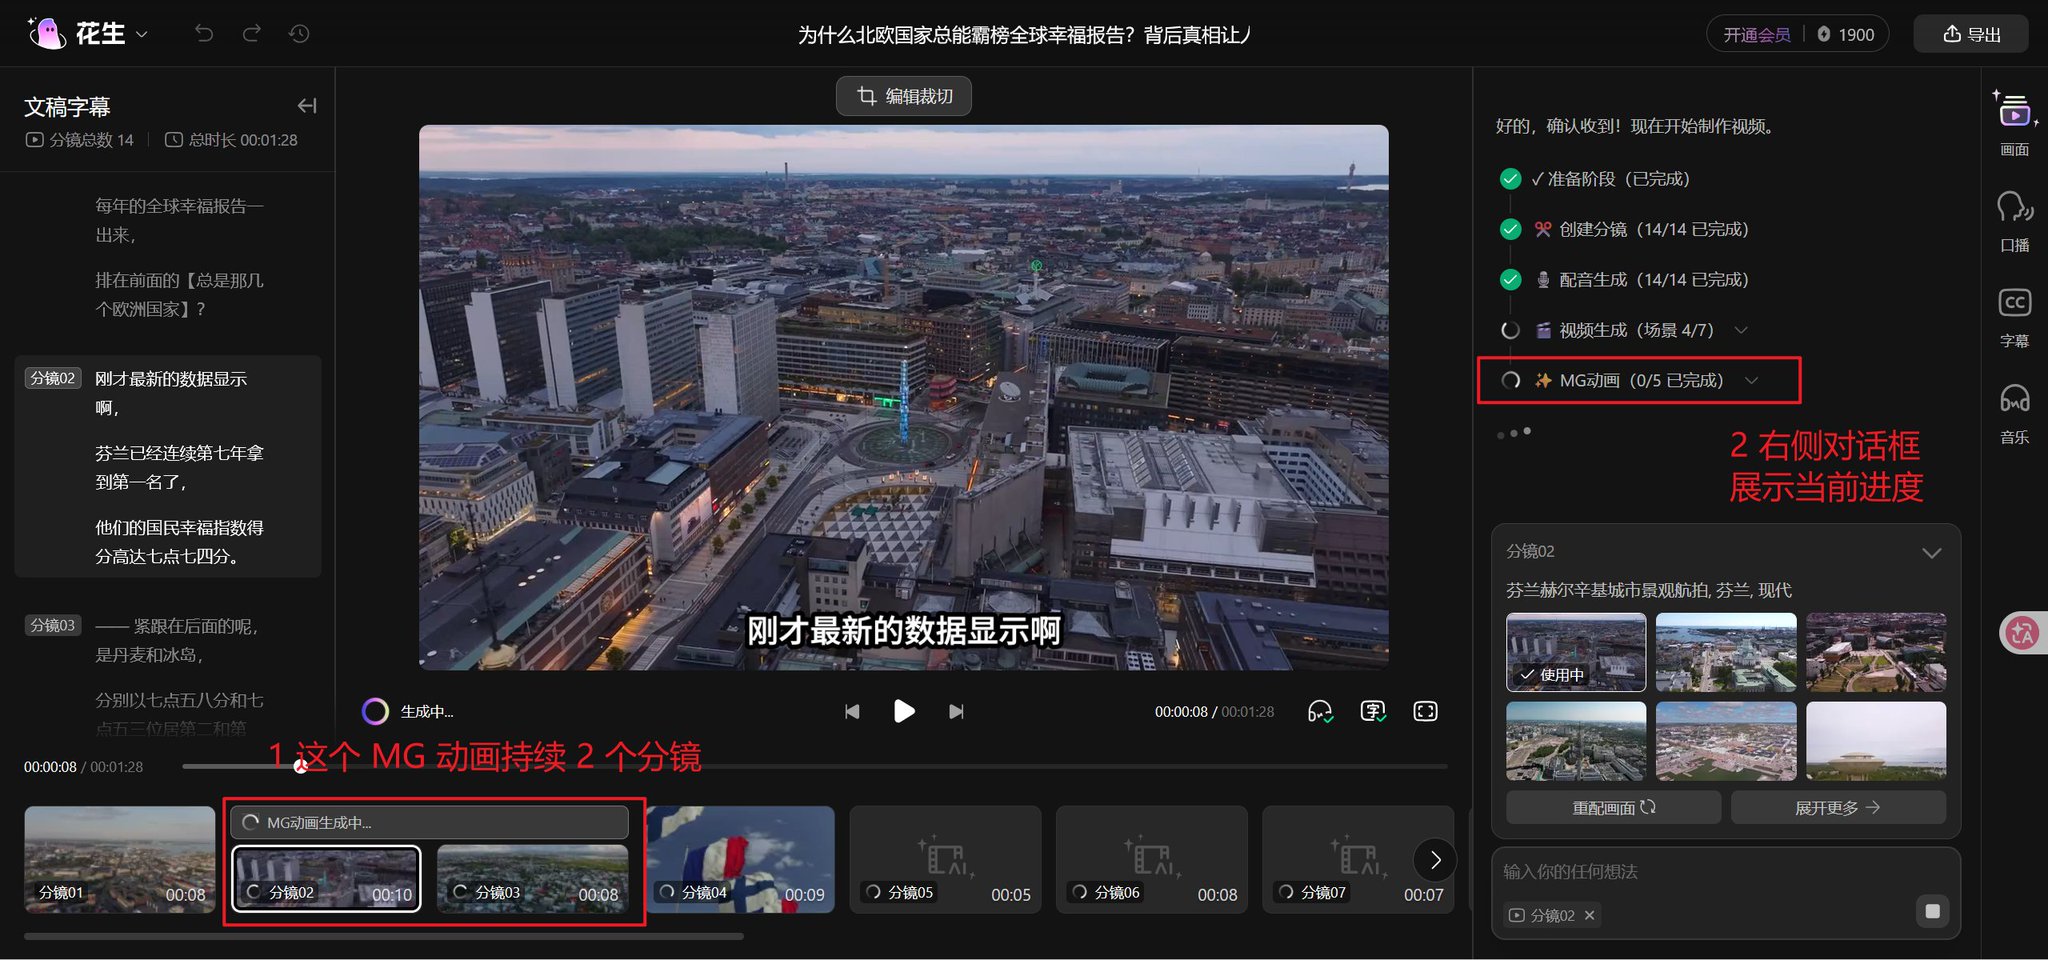Click the MG动画 sparkle icon
The width and height of the screenshot is (2048, 960).
coord(1543,380)
